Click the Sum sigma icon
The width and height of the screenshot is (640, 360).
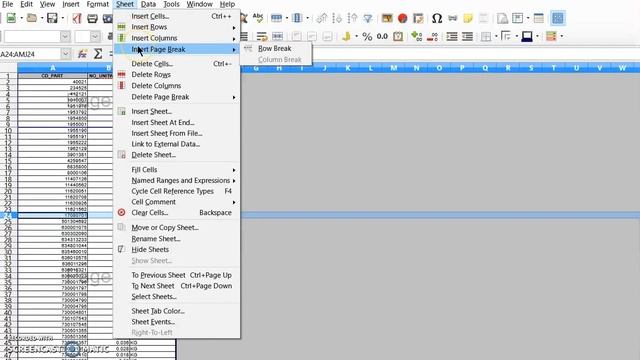click(98, 54)
